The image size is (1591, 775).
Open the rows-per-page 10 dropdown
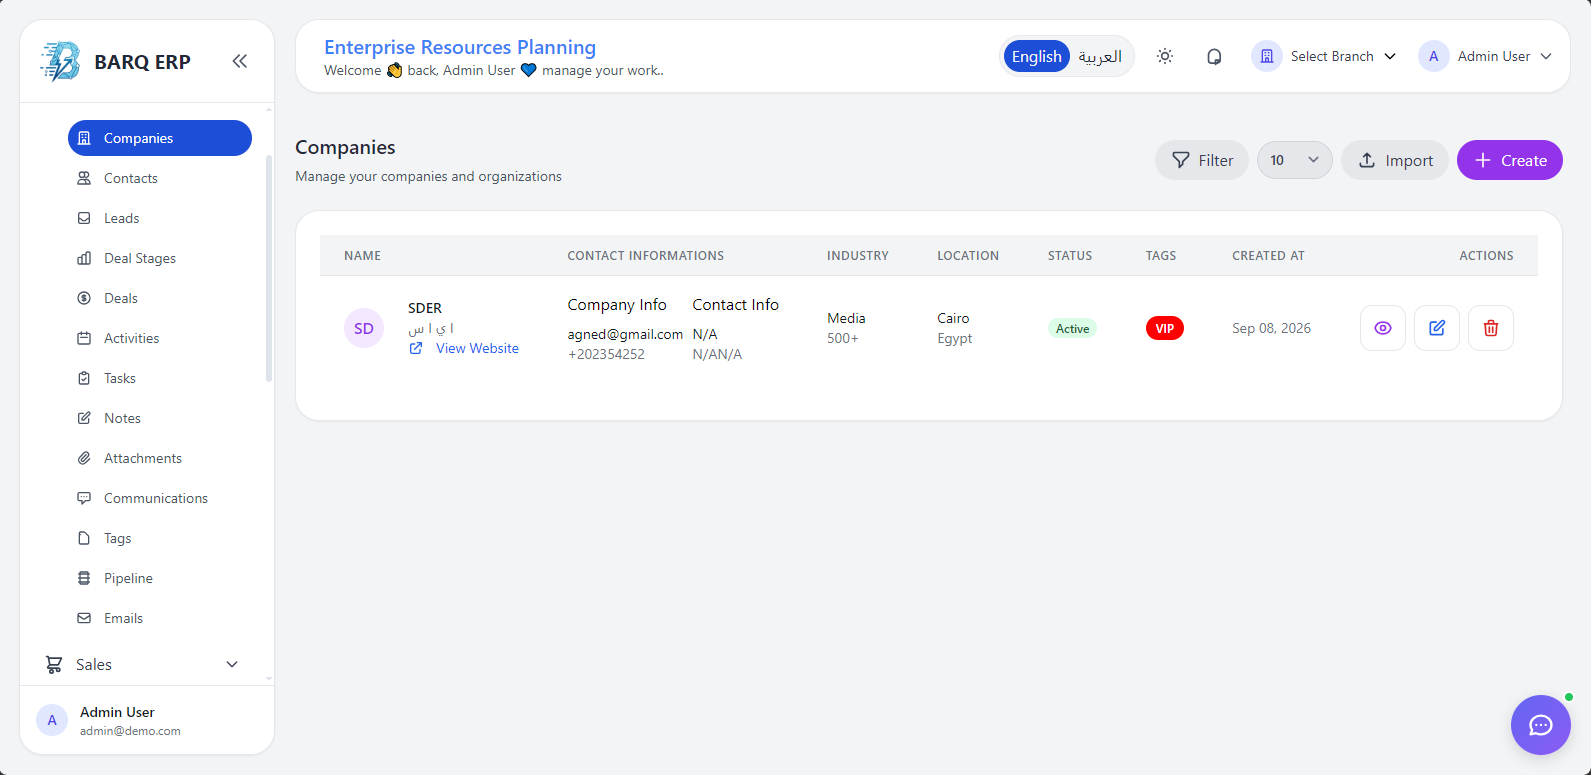click(1295, 160)
